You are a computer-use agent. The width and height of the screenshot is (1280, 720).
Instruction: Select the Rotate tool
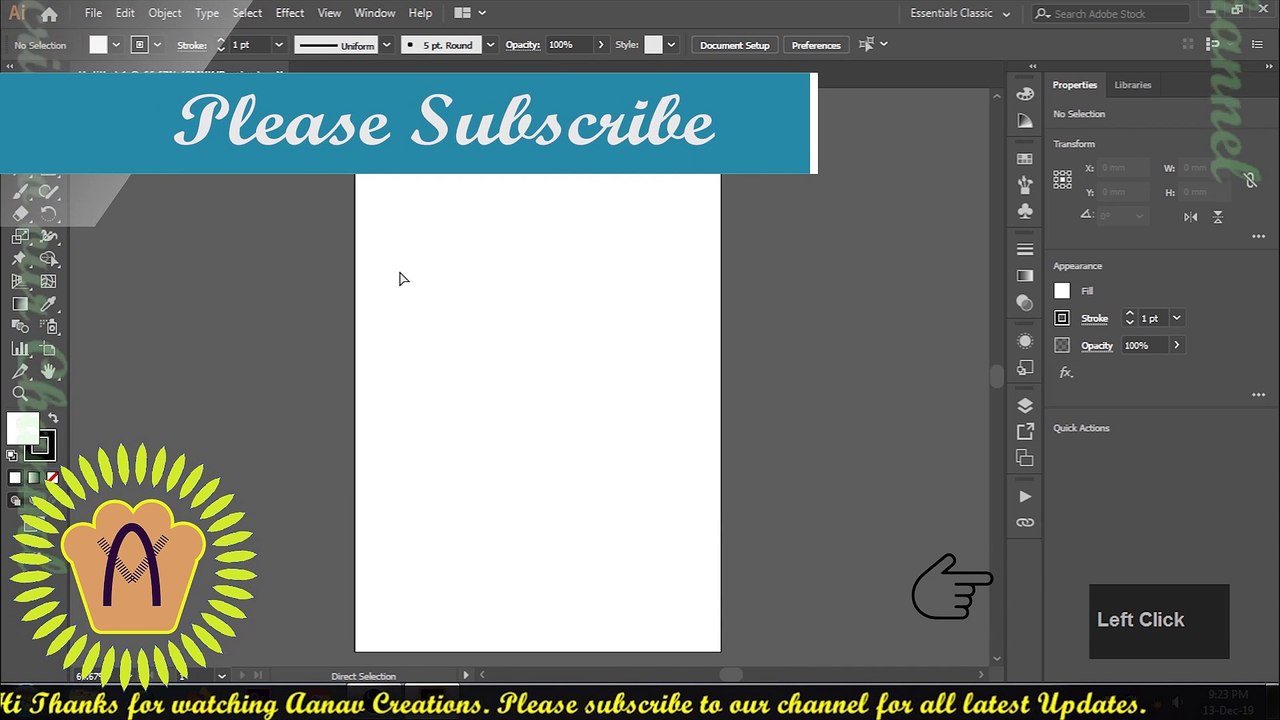click(48, 214)
